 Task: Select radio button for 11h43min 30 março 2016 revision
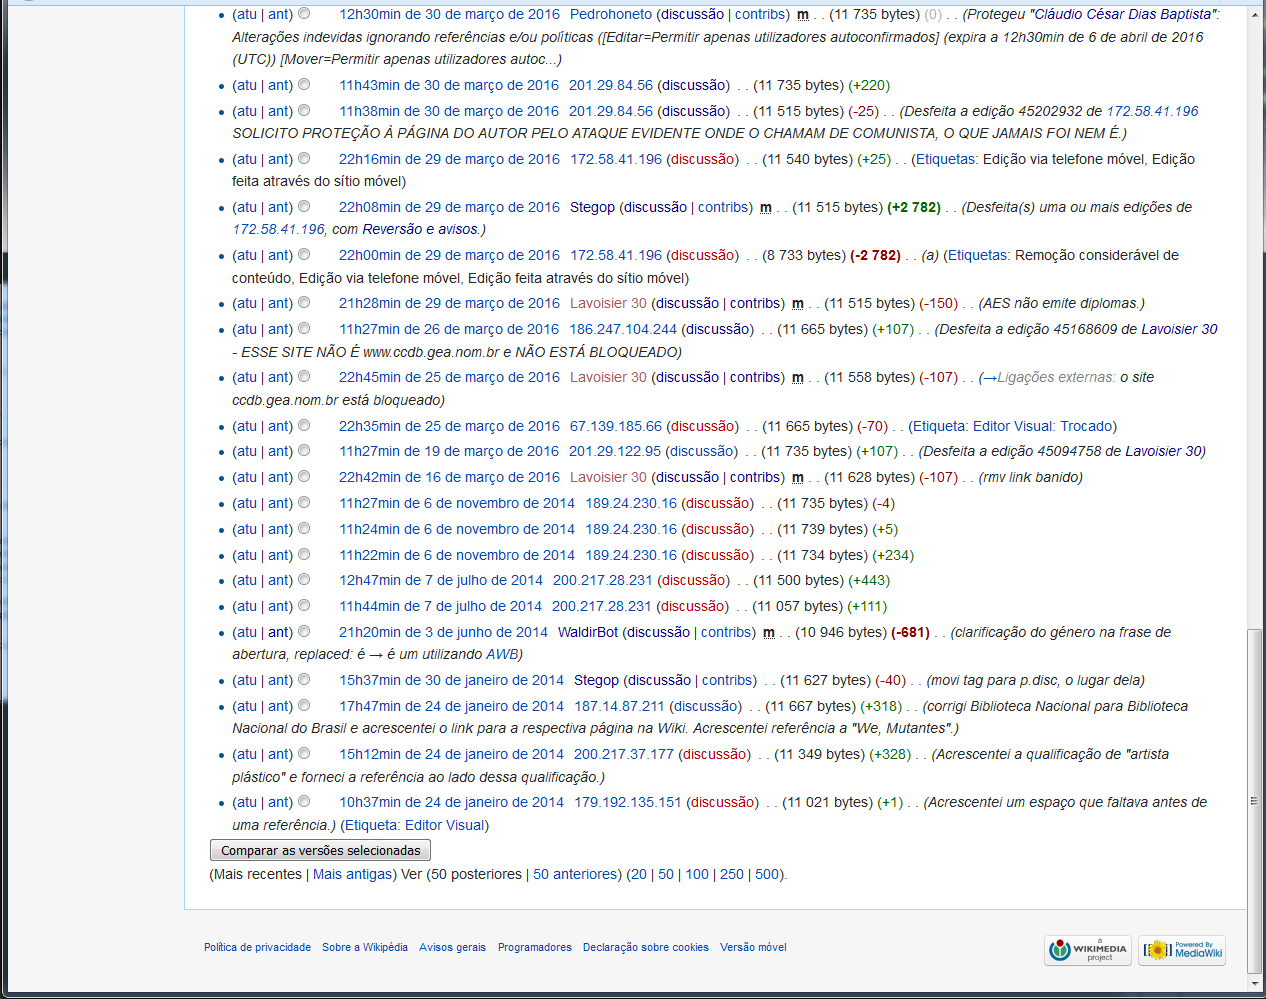click(x=304, y=85)
